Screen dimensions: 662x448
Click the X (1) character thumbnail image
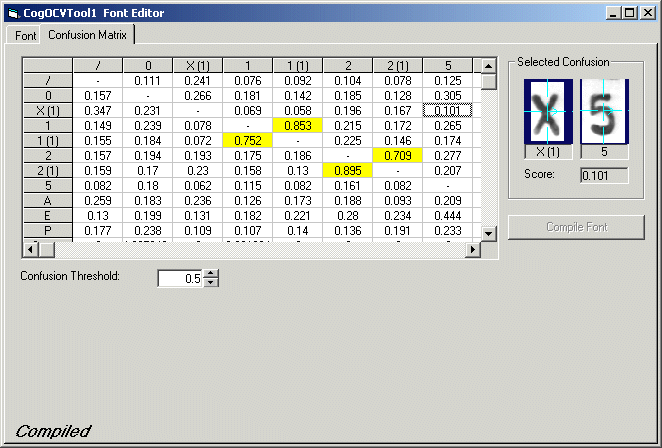coord(548,111)
